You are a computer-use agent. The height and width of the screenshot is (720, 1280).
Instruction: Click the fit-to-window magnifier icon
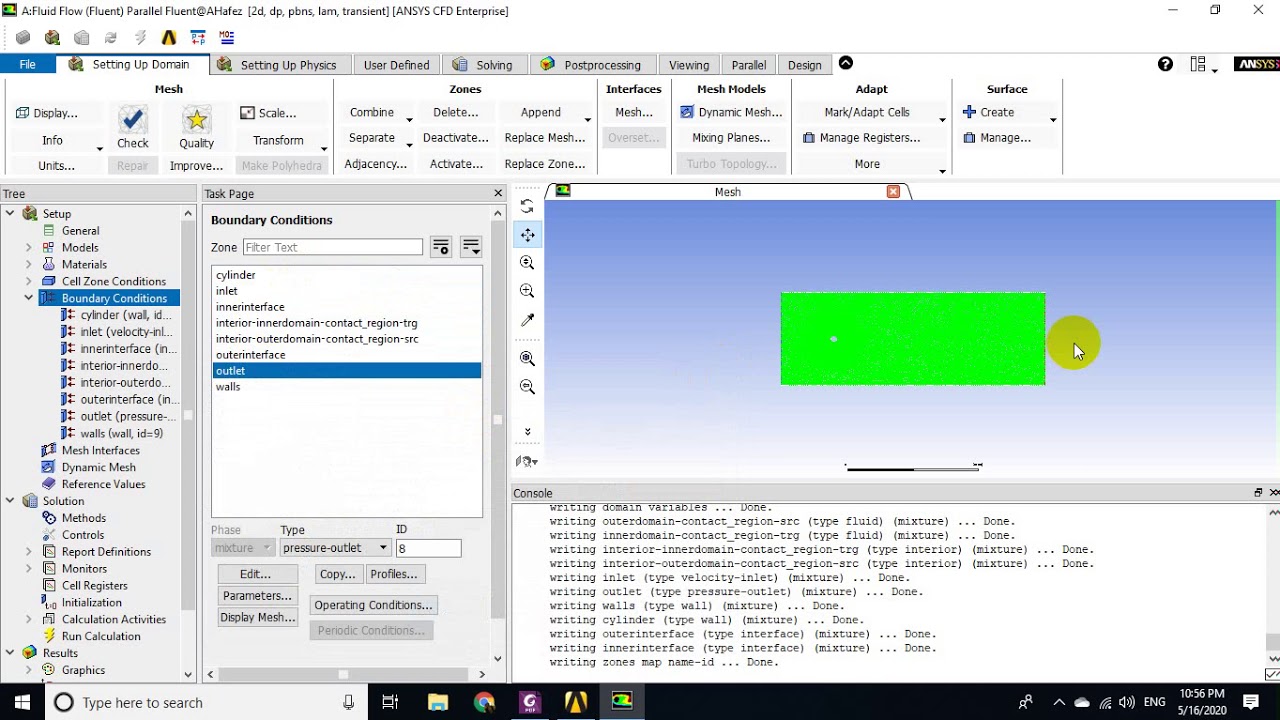tap(527, 359)
